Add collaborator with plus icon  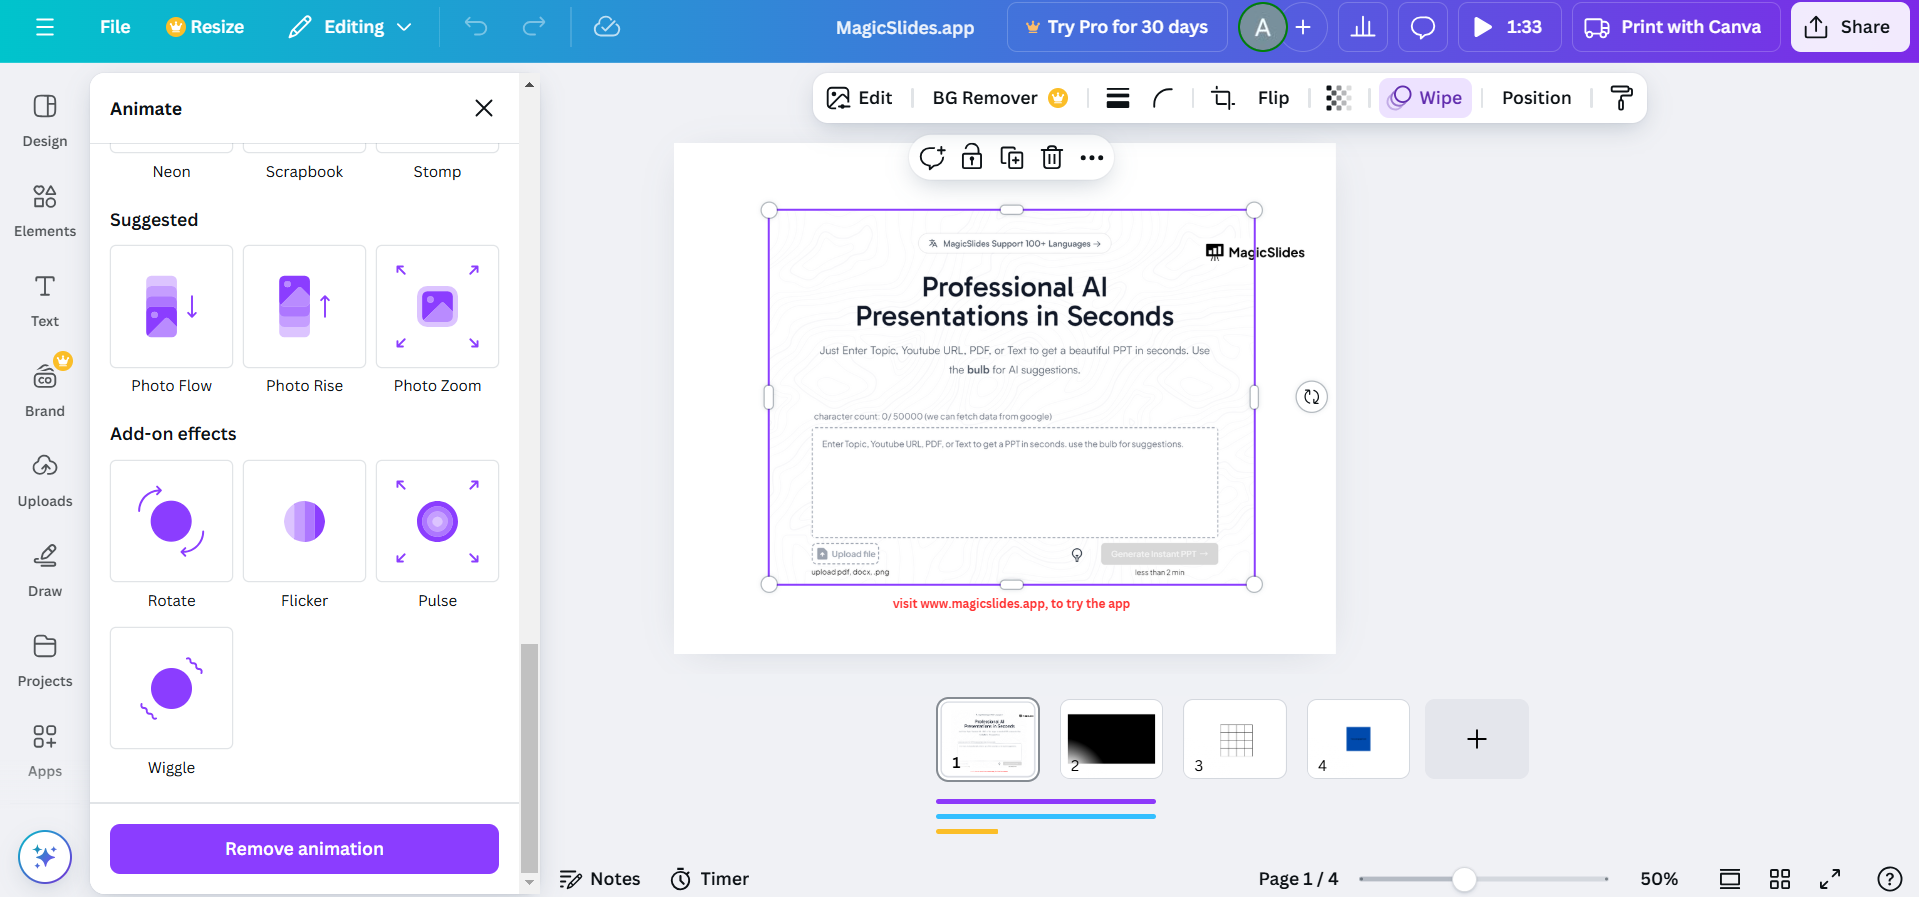tap(1303, 27)
